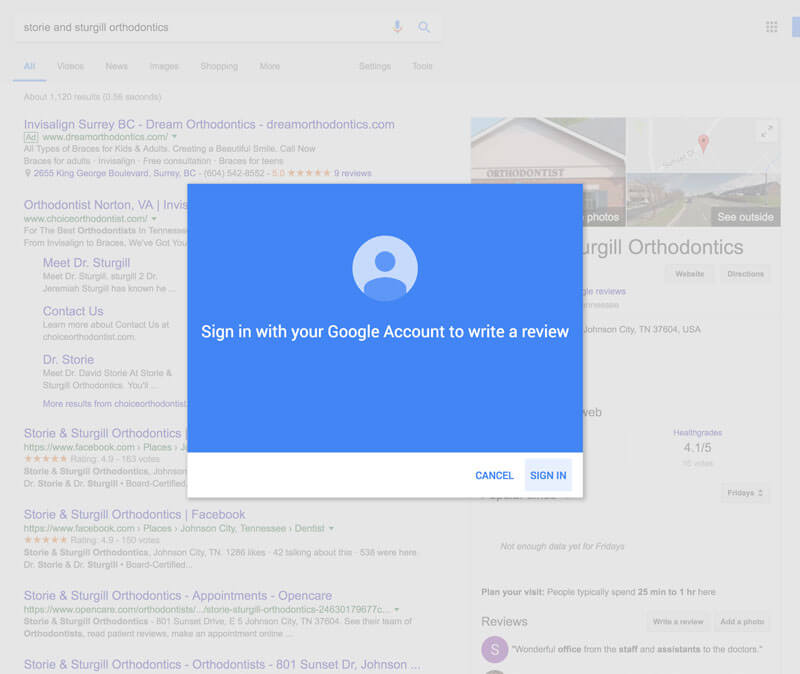The height and width of the screenshot is (674, 800).
Task: Click the 9 reviews ad rating link
Action: [x=353, y=173]
